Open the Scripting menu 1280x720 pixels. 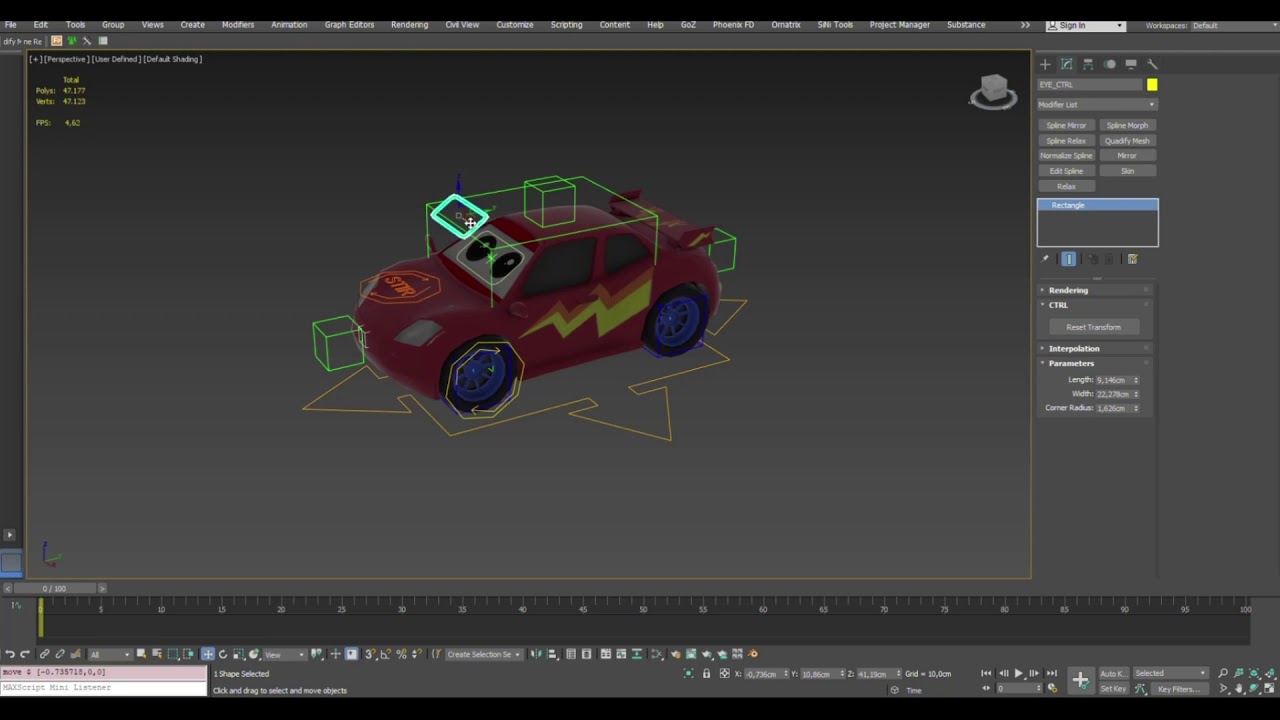click(566, 25)
